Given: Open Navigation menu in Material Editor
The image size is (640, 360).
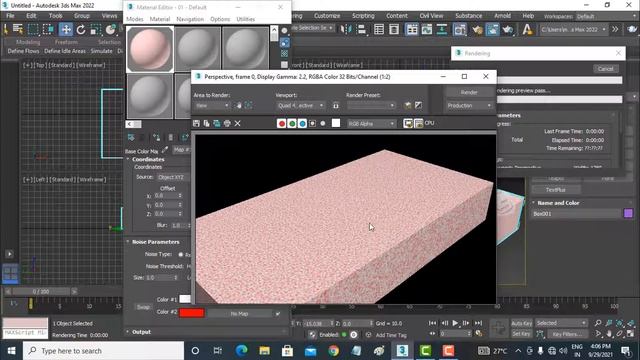Looking at the screenshot, I should click(x=190, y=19).
